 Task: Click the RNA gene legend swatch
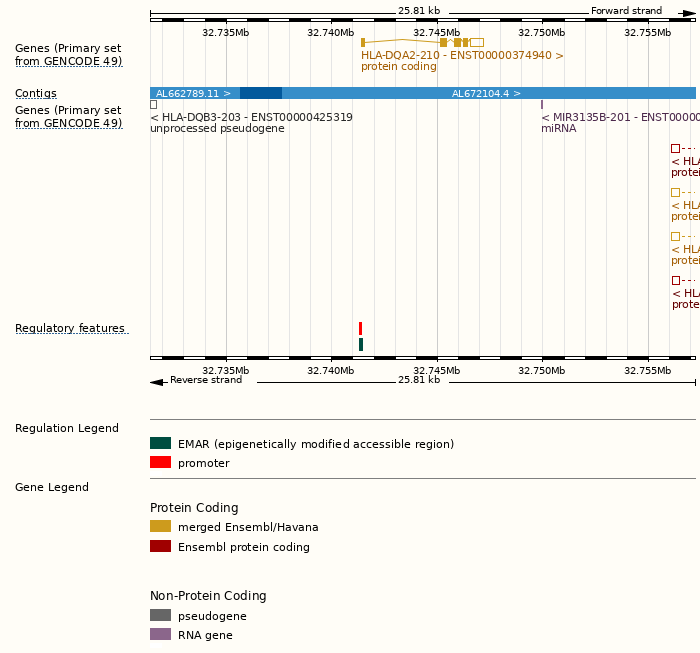pyautogui.click(x=160, y=634)
